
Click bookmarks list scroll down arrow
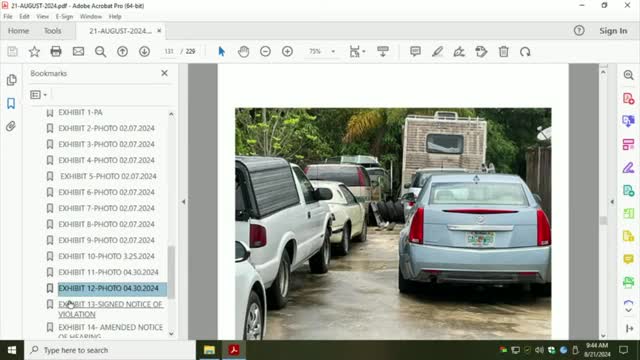point(171,334)
